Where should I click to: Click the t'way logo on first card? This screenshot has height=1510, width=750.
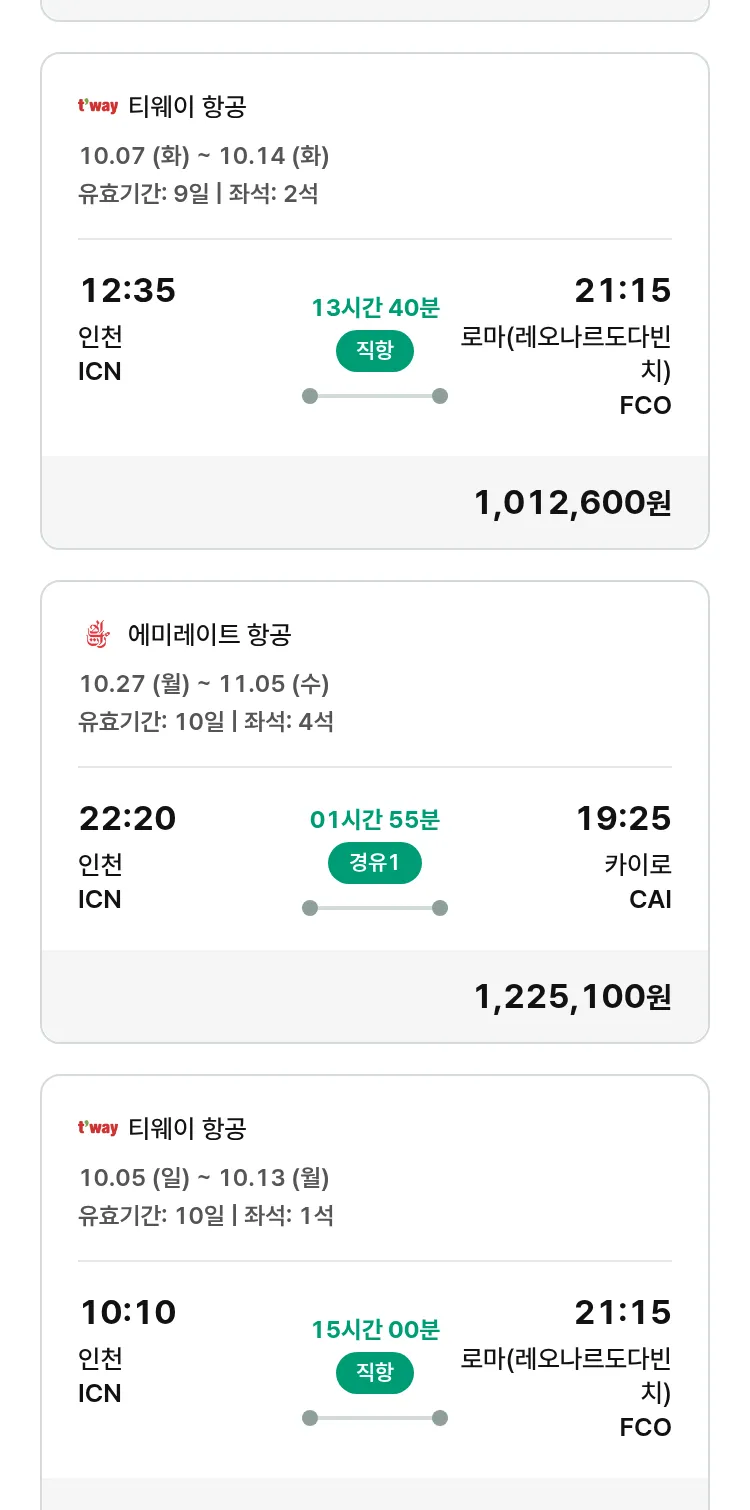click(x=98, y=106)
